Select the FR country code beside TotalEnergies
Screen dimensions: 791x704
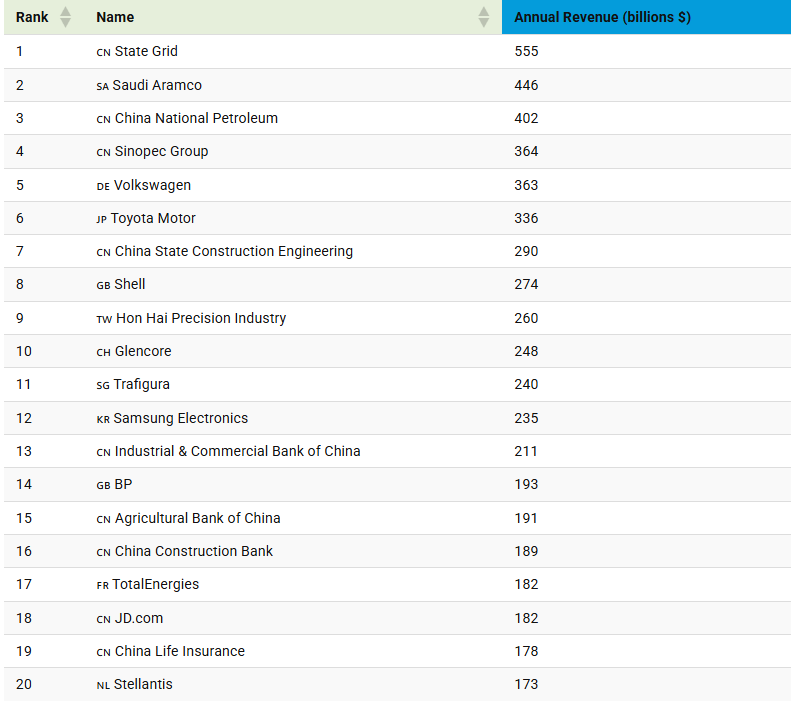102,585
